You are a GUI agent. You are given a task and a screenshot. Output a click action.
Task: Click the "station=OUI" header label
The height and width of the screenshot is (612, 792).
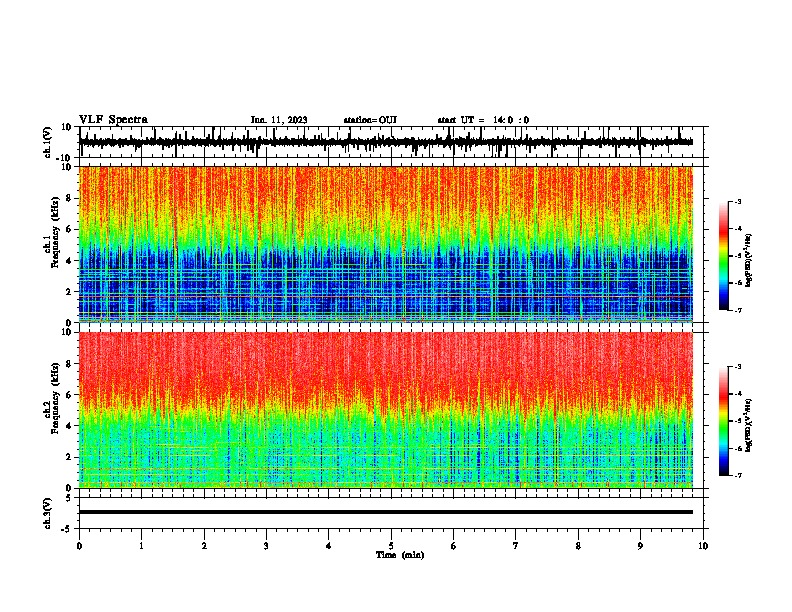[x=370, y=120]
